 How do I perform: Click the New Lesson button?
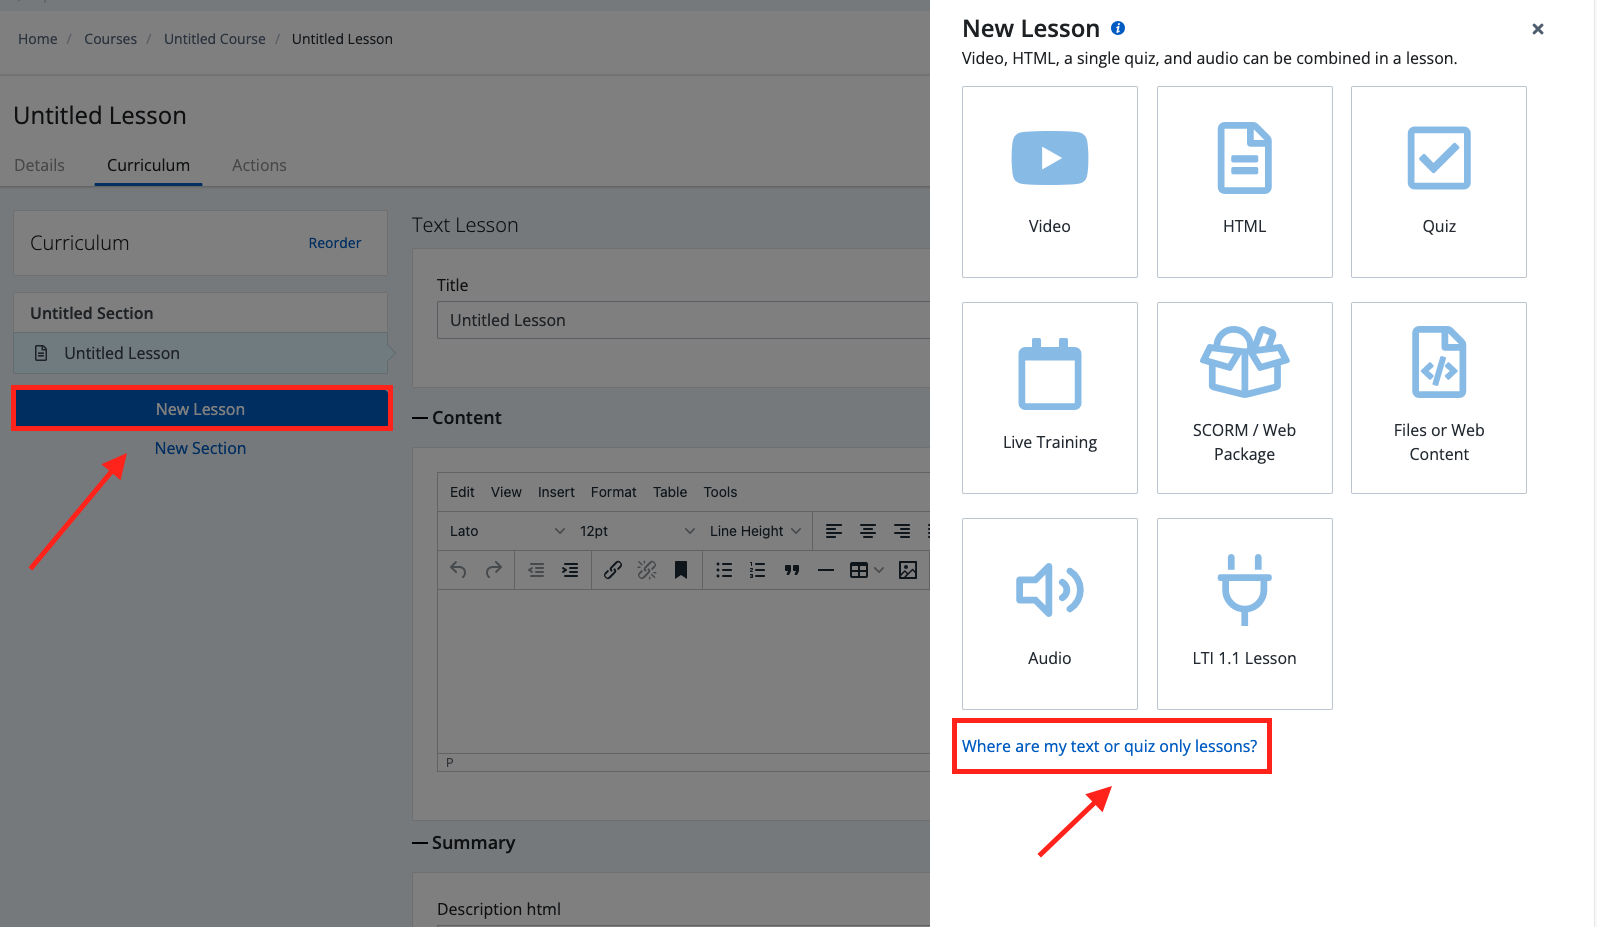click(x=200, y=409)
